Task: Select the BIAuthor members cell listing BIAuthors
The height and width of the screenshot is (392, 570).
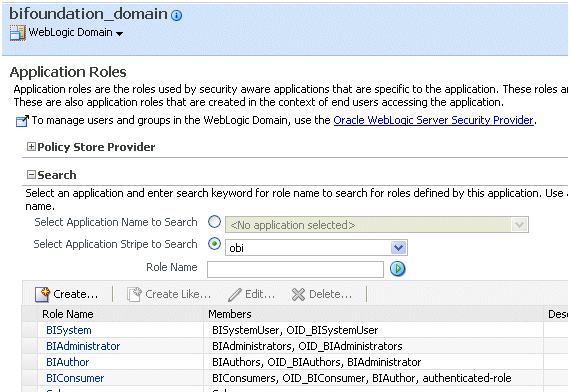Action: [x=373, y=362]
